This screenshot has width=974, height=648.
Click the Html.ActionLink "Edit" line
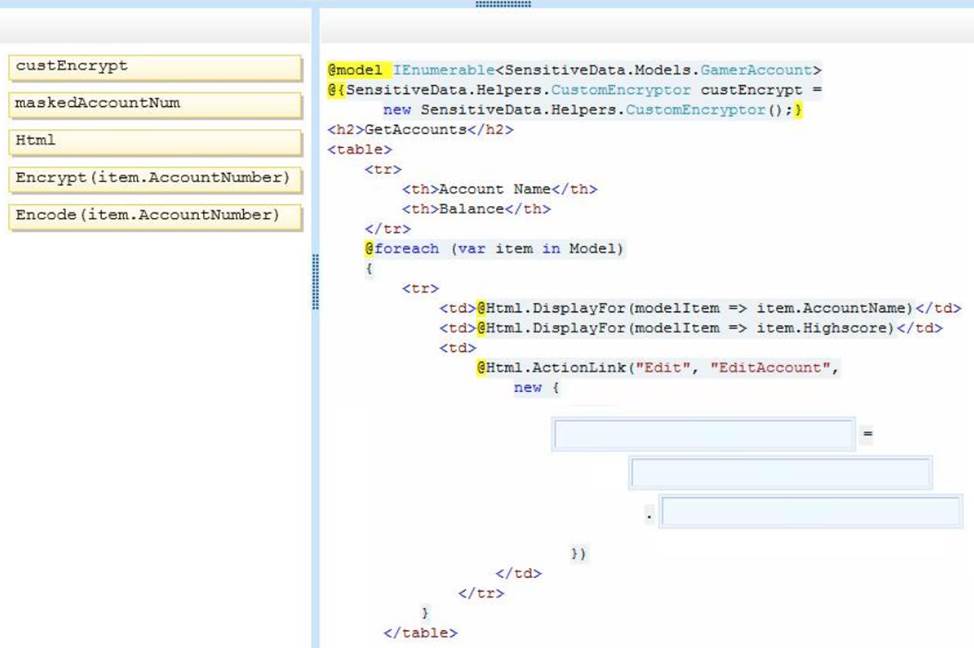click(658, 368)
